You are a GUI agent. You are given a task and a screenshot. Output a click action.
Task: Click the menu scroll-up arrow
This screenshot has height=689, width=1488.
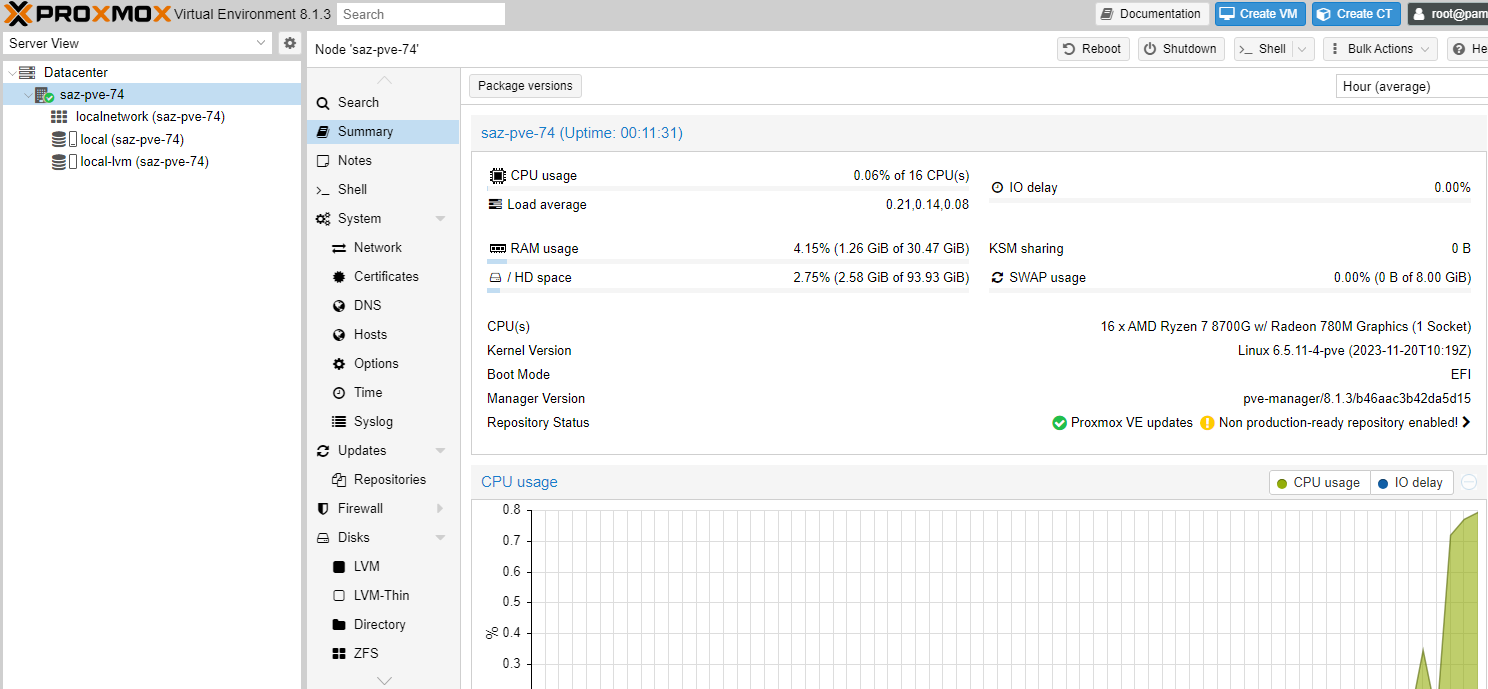point(384,79)
